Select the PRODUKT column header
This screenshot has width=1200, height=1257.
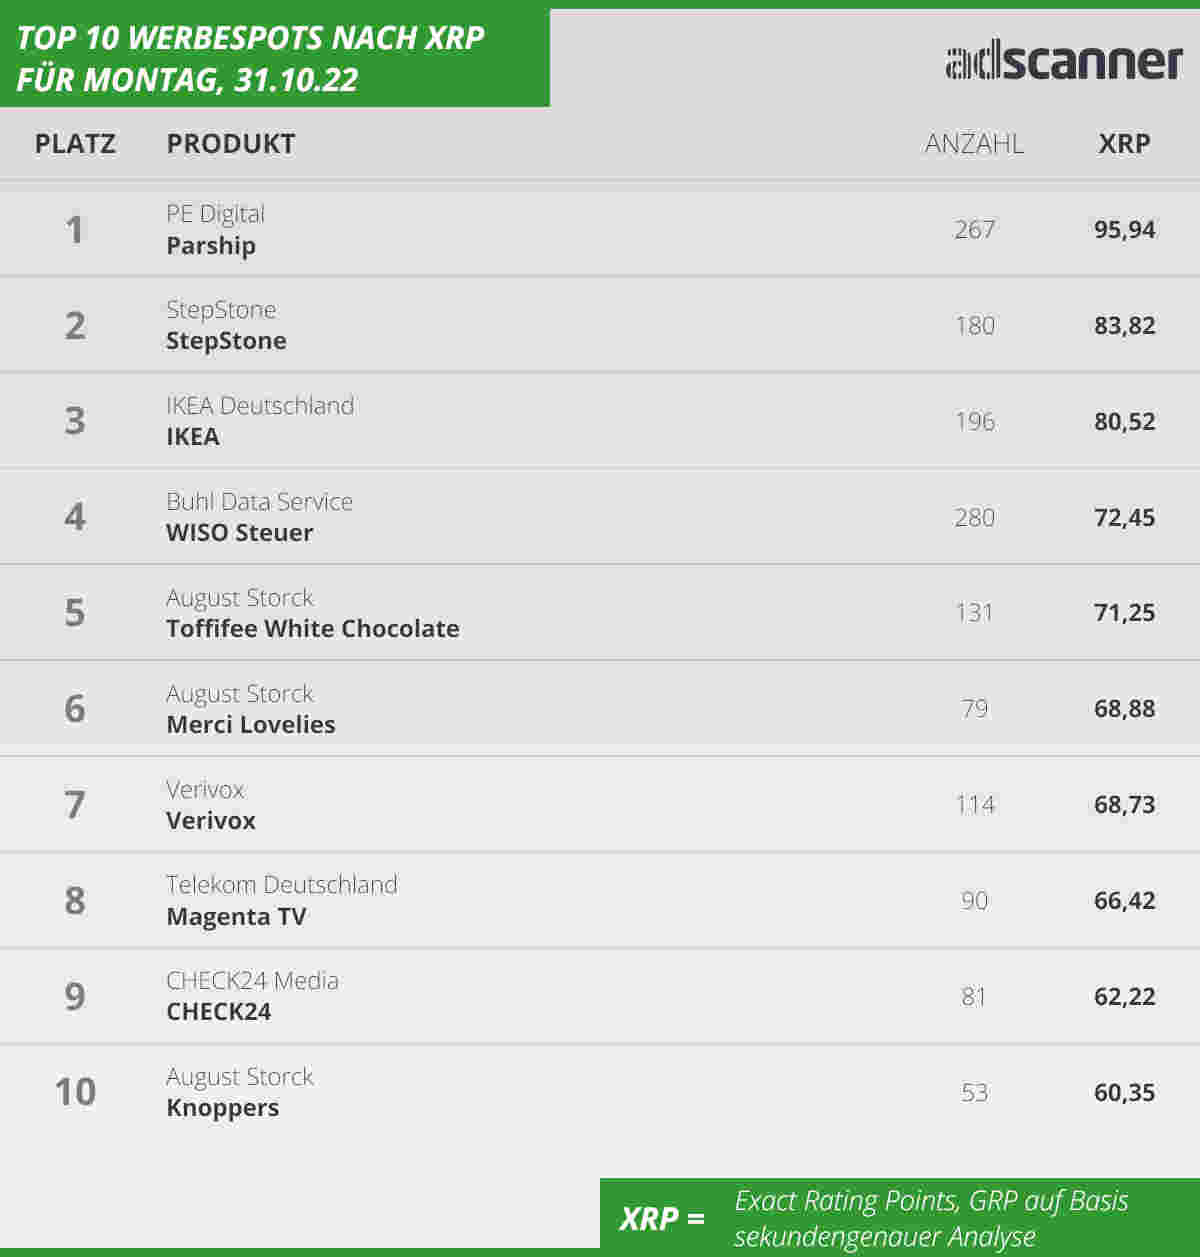pos(231,144)
